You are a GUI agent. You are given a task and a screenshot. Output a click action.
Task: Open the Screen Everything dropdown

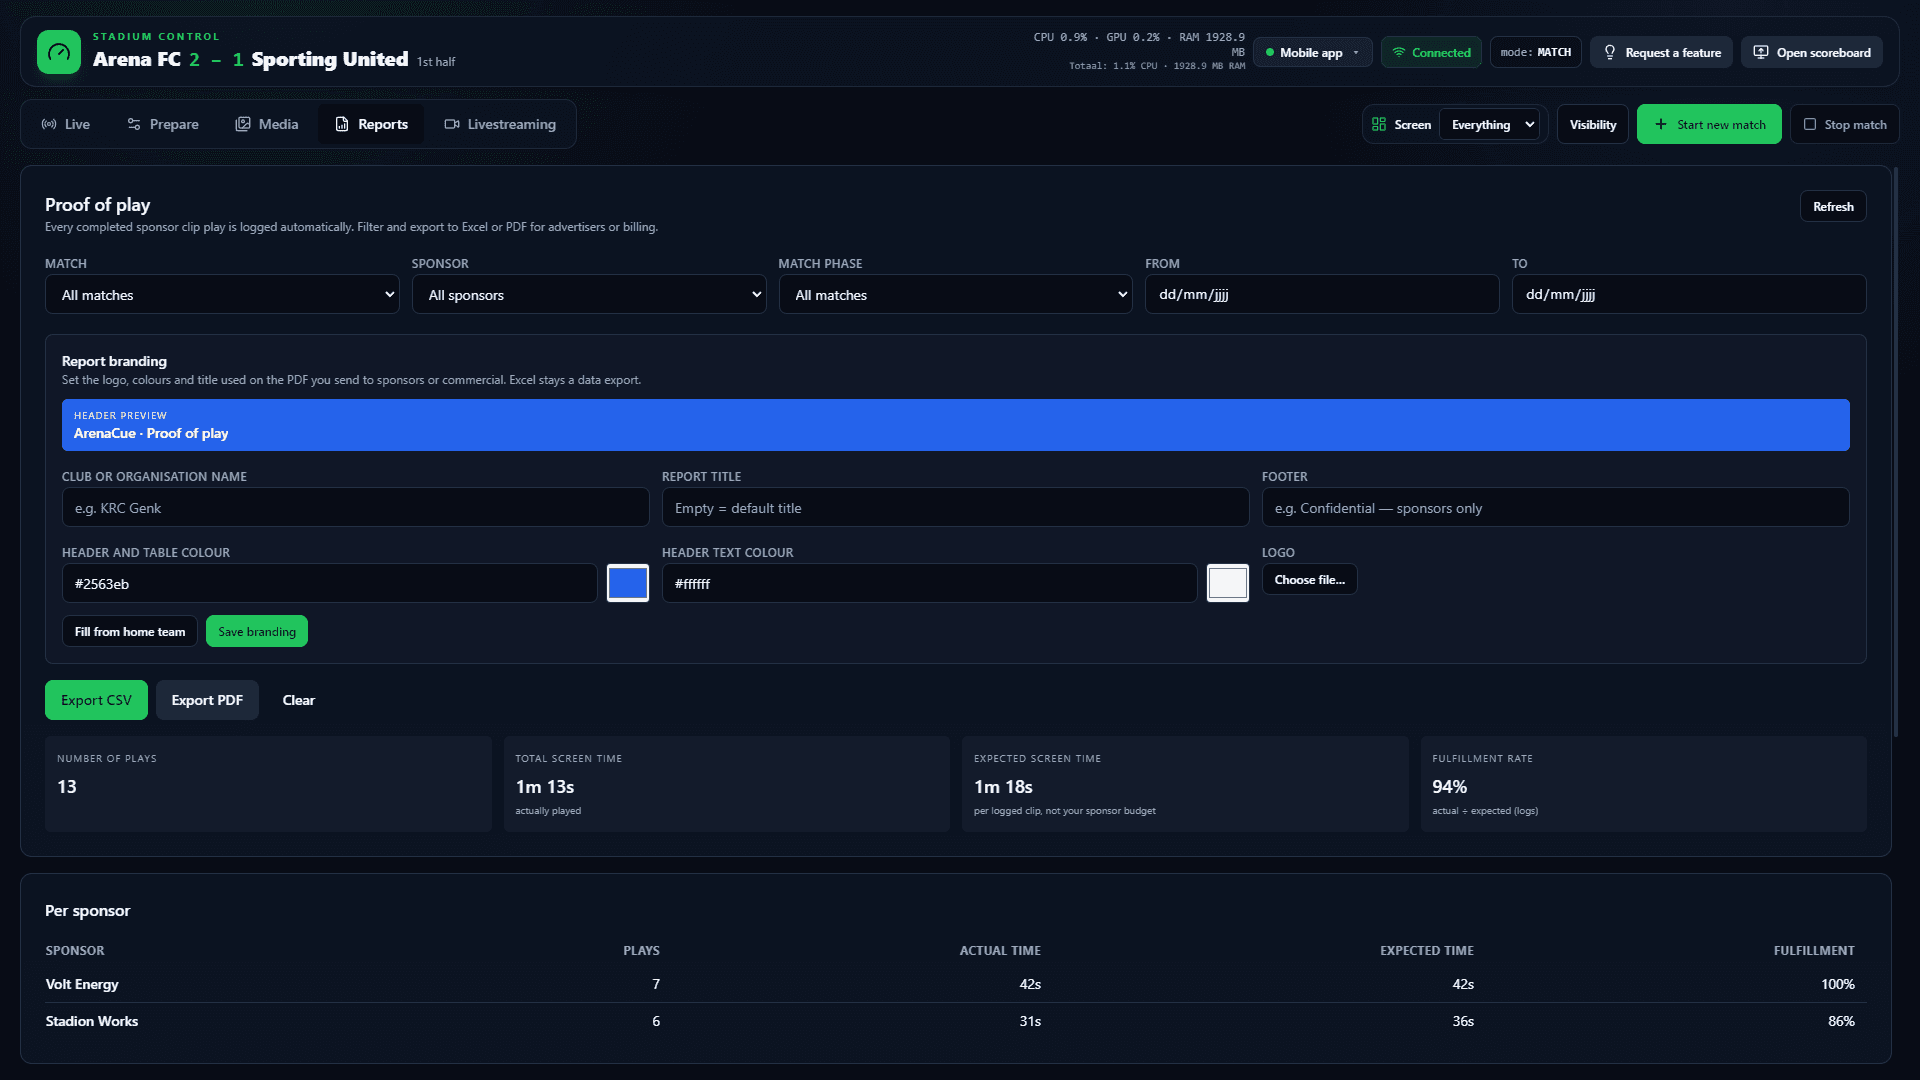pos(1490,124)
